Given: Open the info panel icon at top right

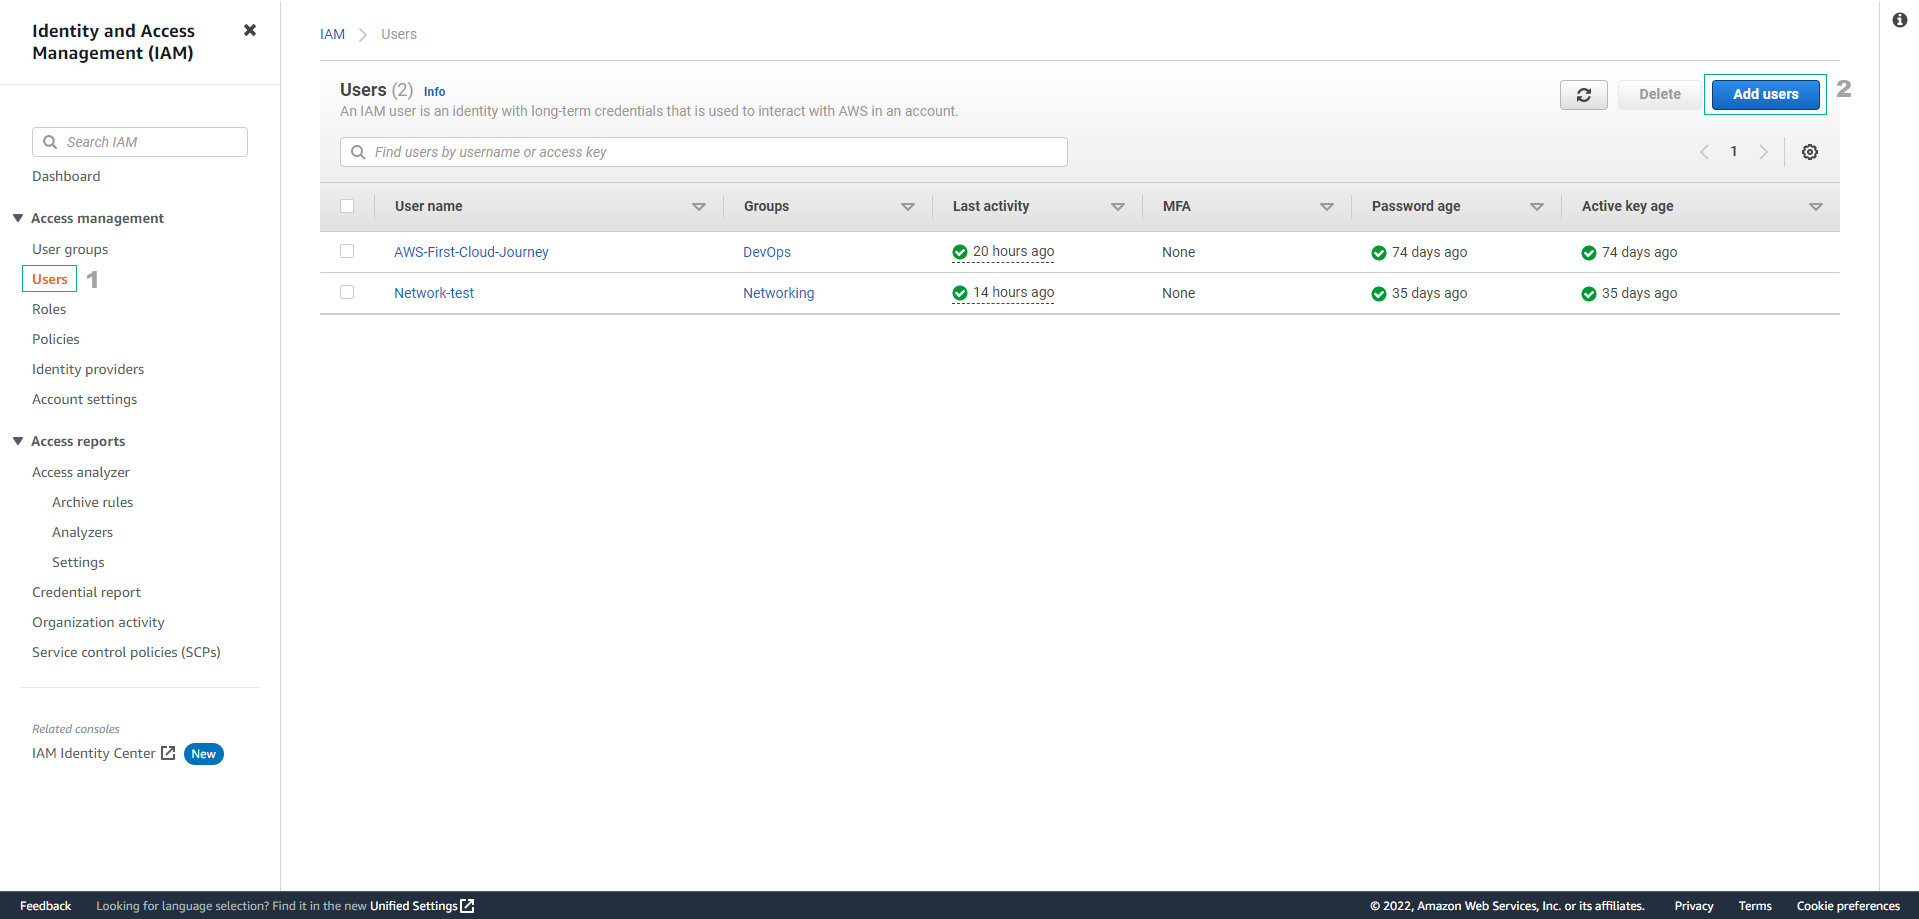Looking at the screenshot, I should point(1899,20).
